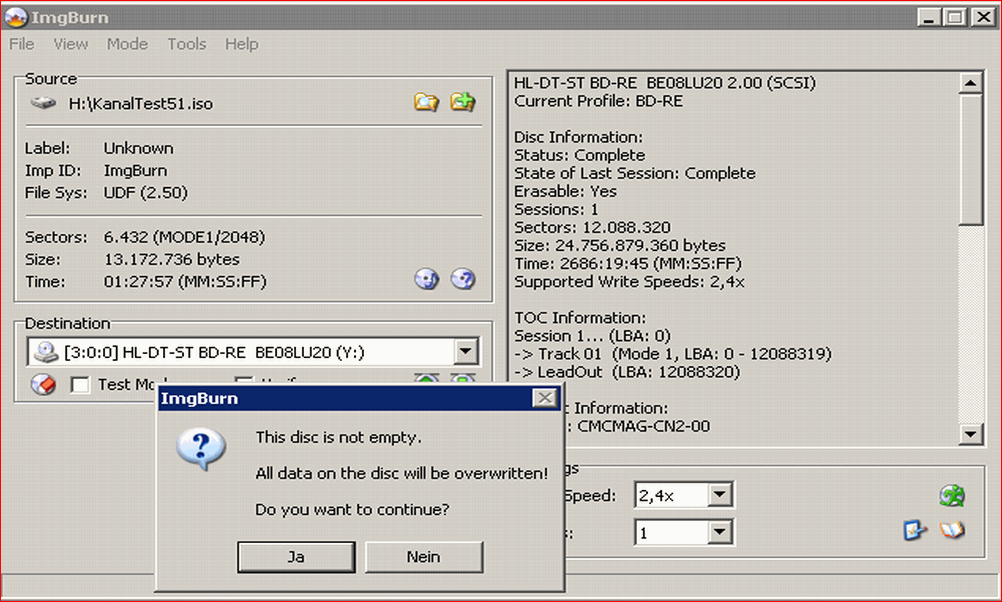Toggle the partially hidden Verify checkbox

243,384
